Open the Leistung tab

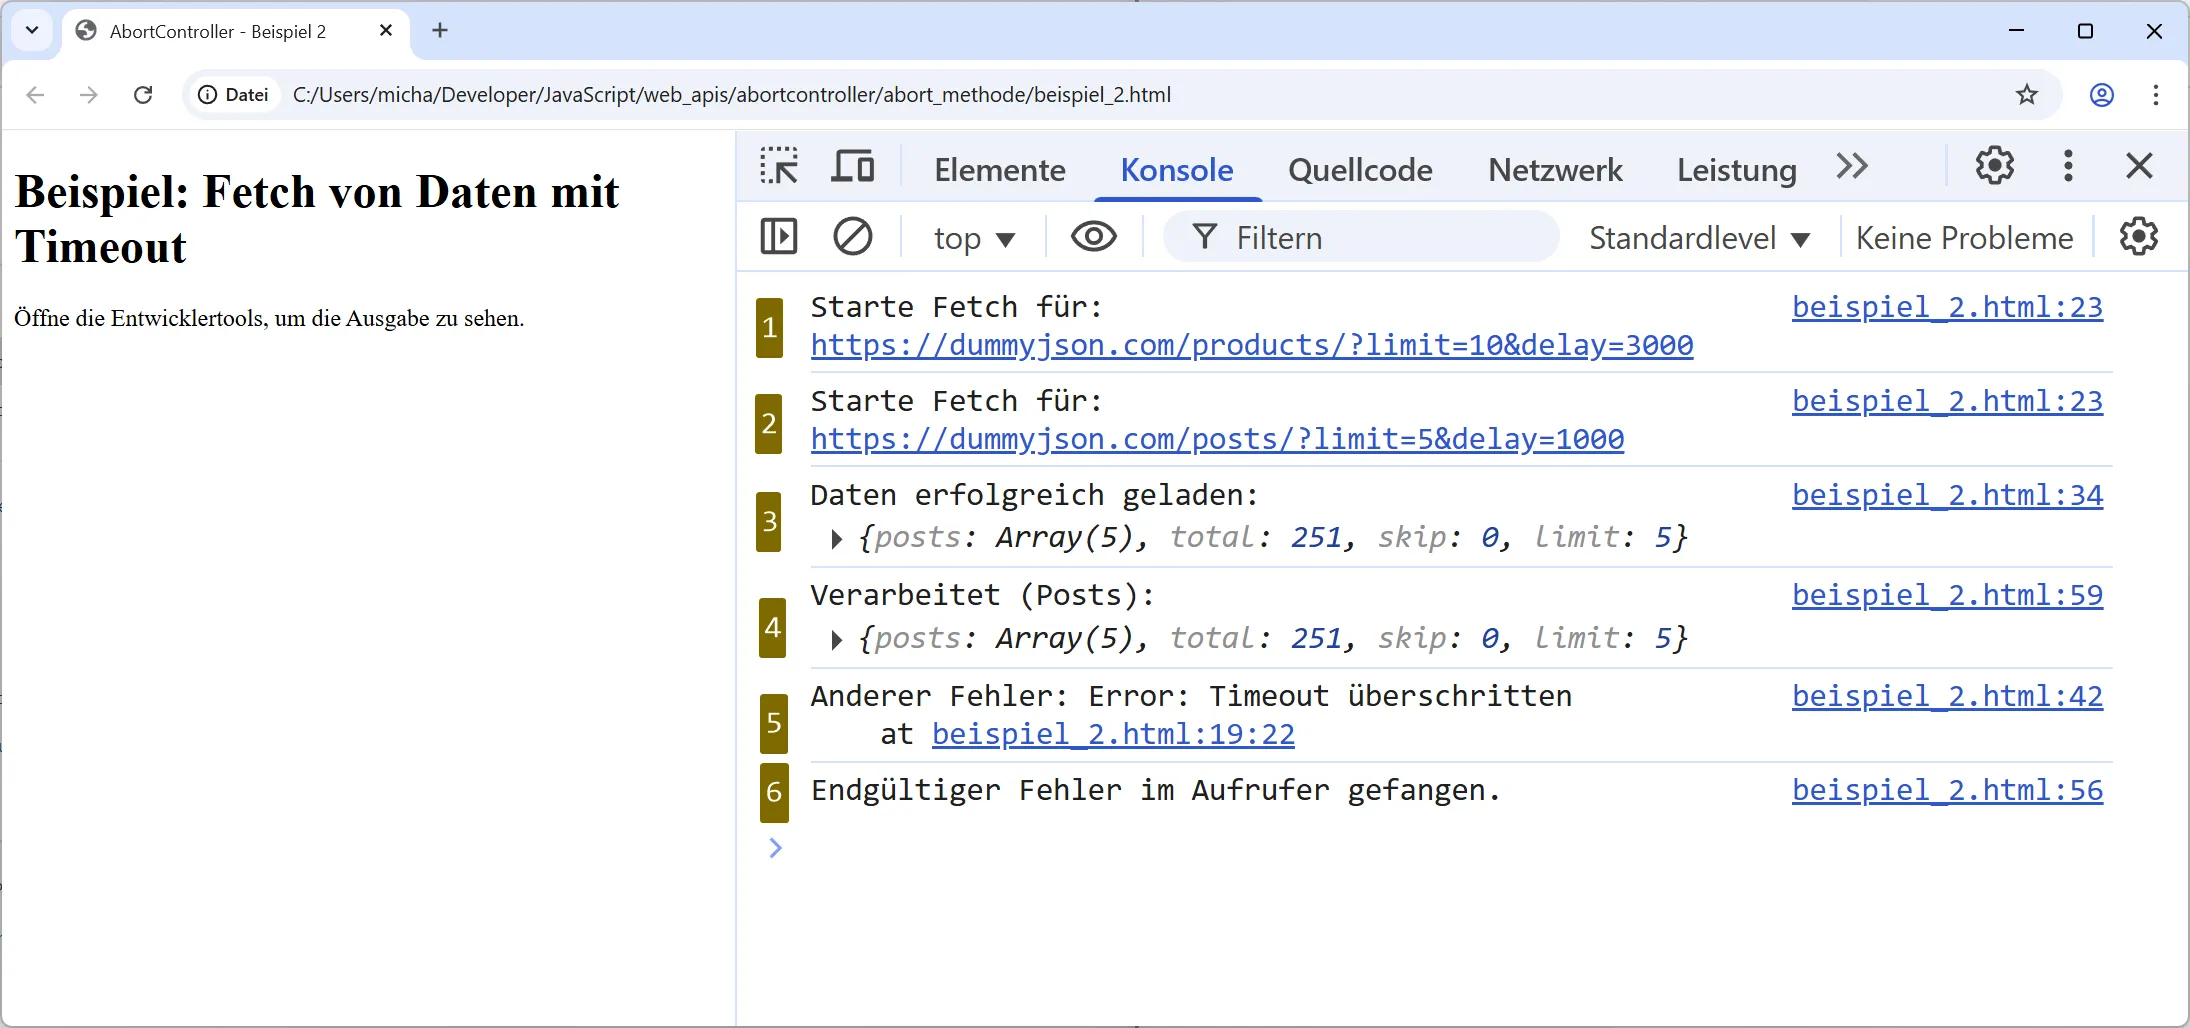1737,170
